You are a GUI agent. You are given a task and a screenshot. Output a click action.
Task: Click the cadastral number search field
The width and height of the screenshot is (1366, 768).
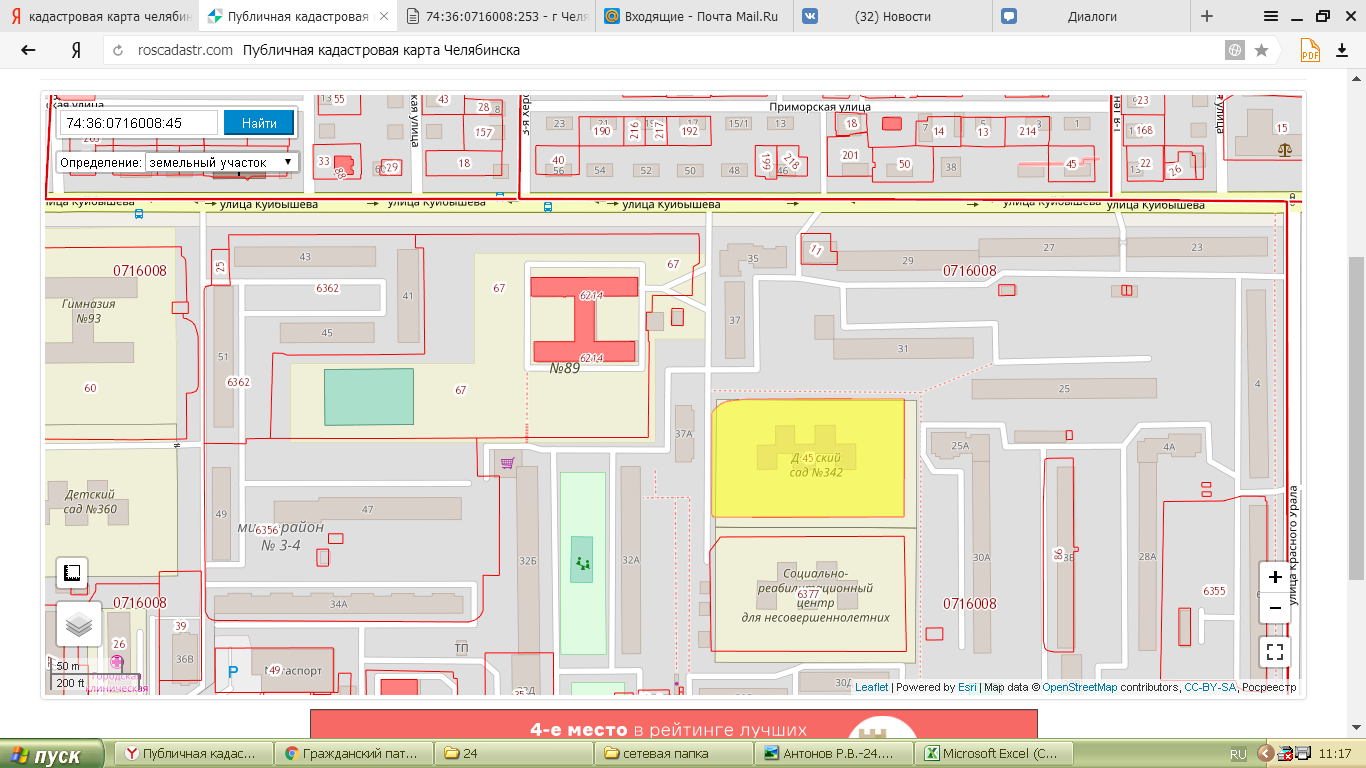pyautogui.click(x=140, y=123)
